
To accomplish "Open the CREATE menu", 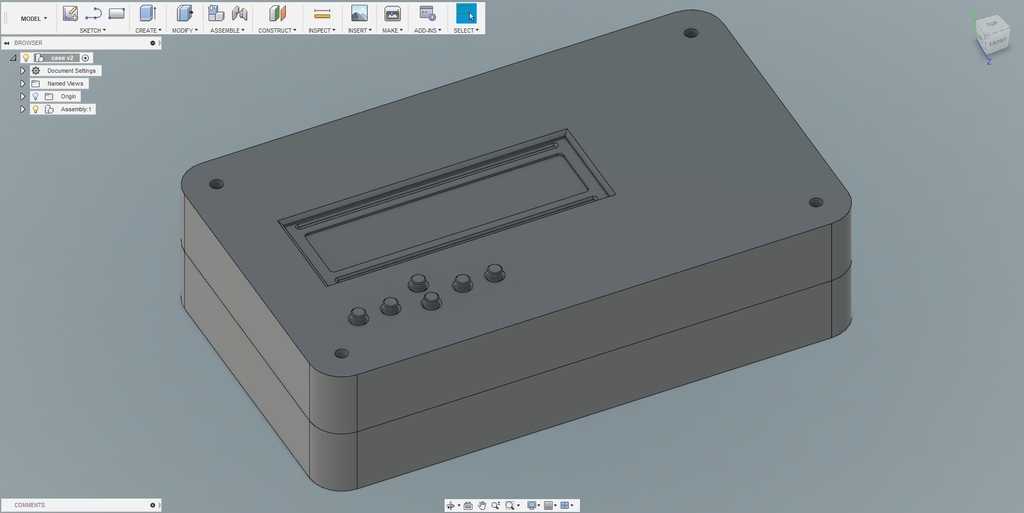I will pyautogui.click(x=147, y=30).
